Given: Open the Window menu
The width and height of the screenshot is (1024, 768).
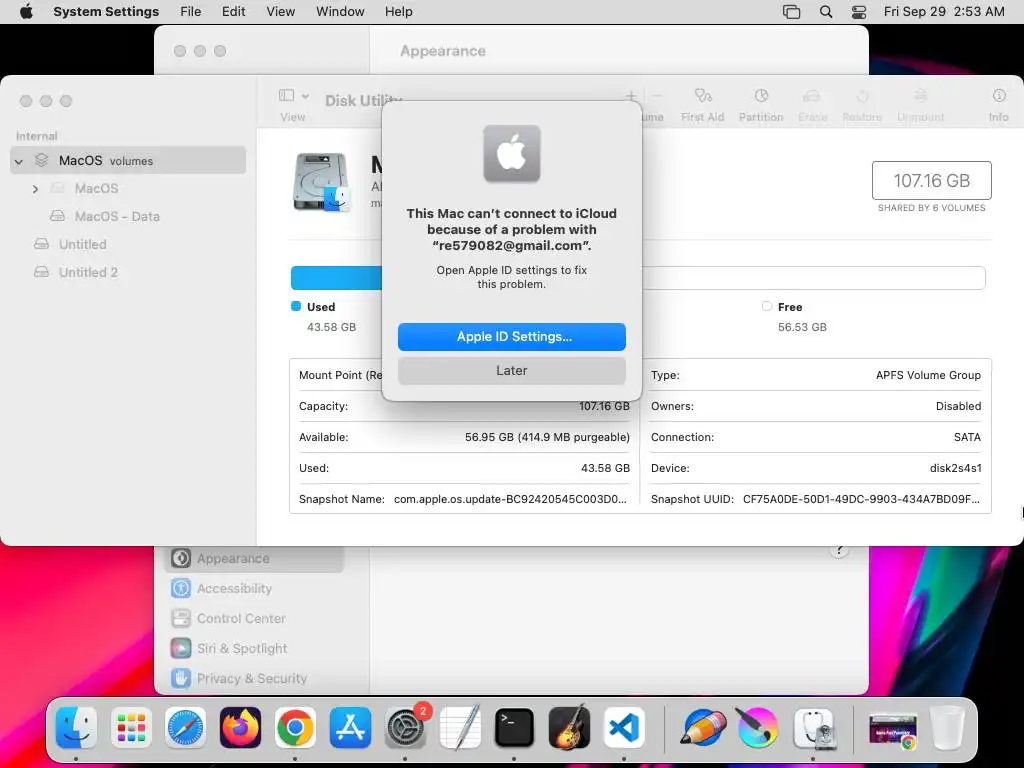Looking at the screenshot, I should pyautogui.click(x=340, y=12).
